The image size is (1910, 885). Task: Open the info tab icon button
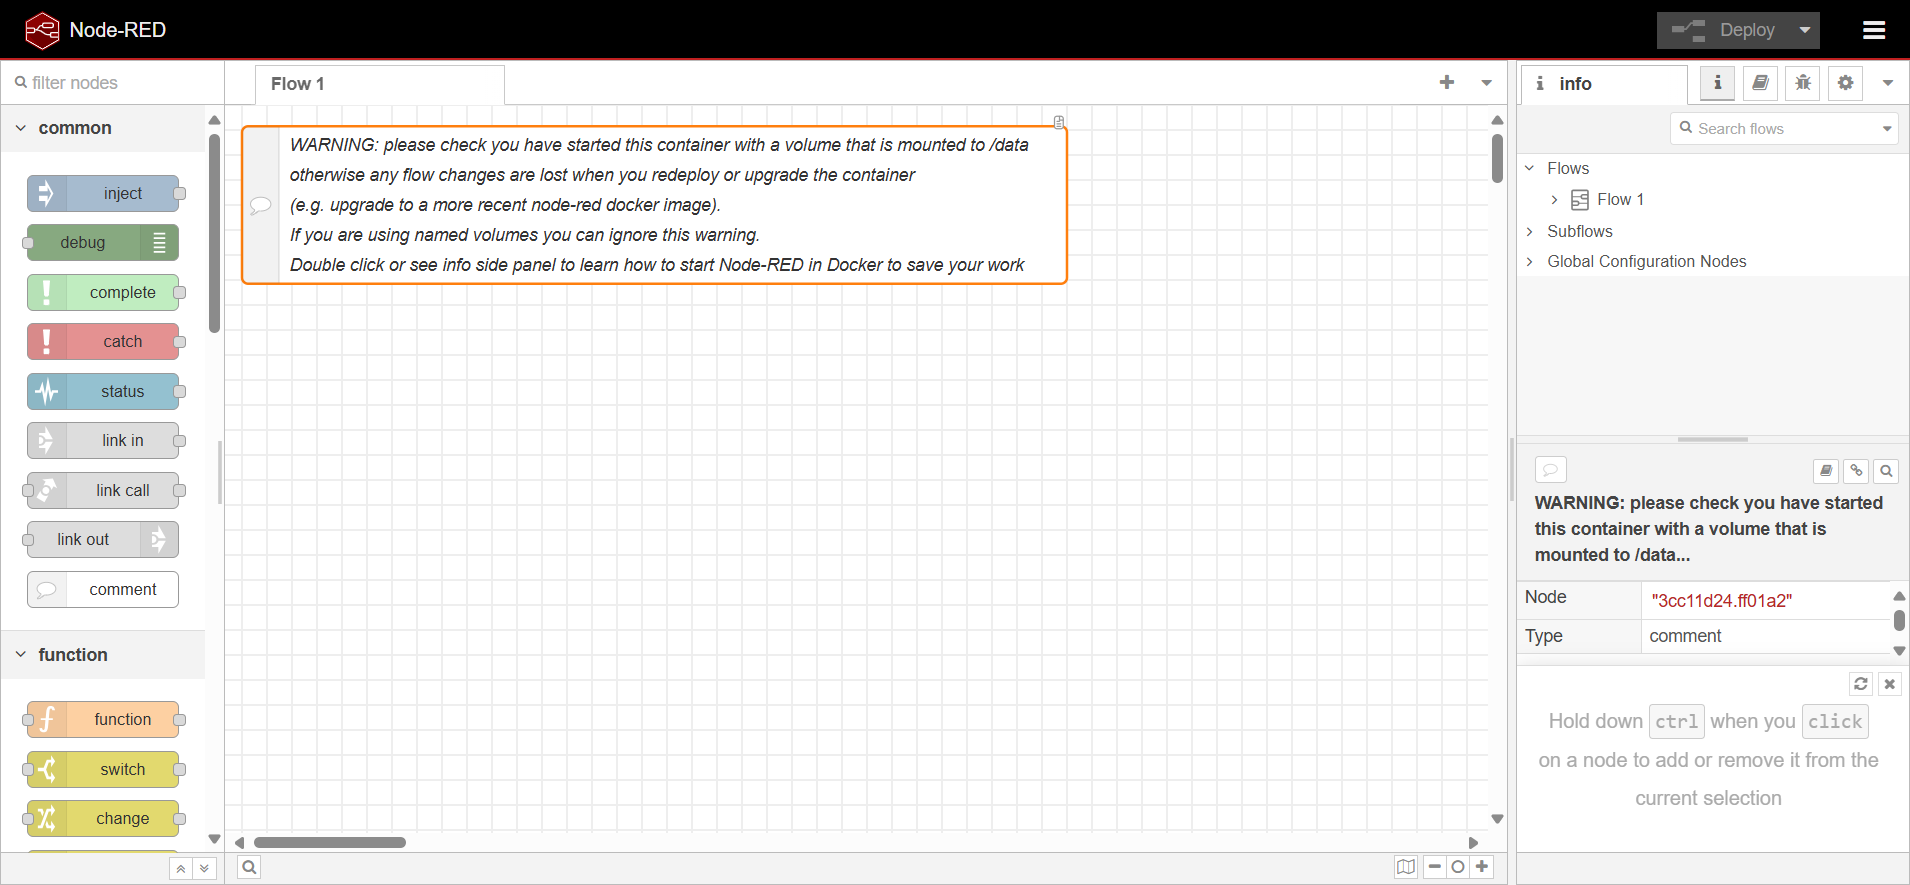[1718, 83]
